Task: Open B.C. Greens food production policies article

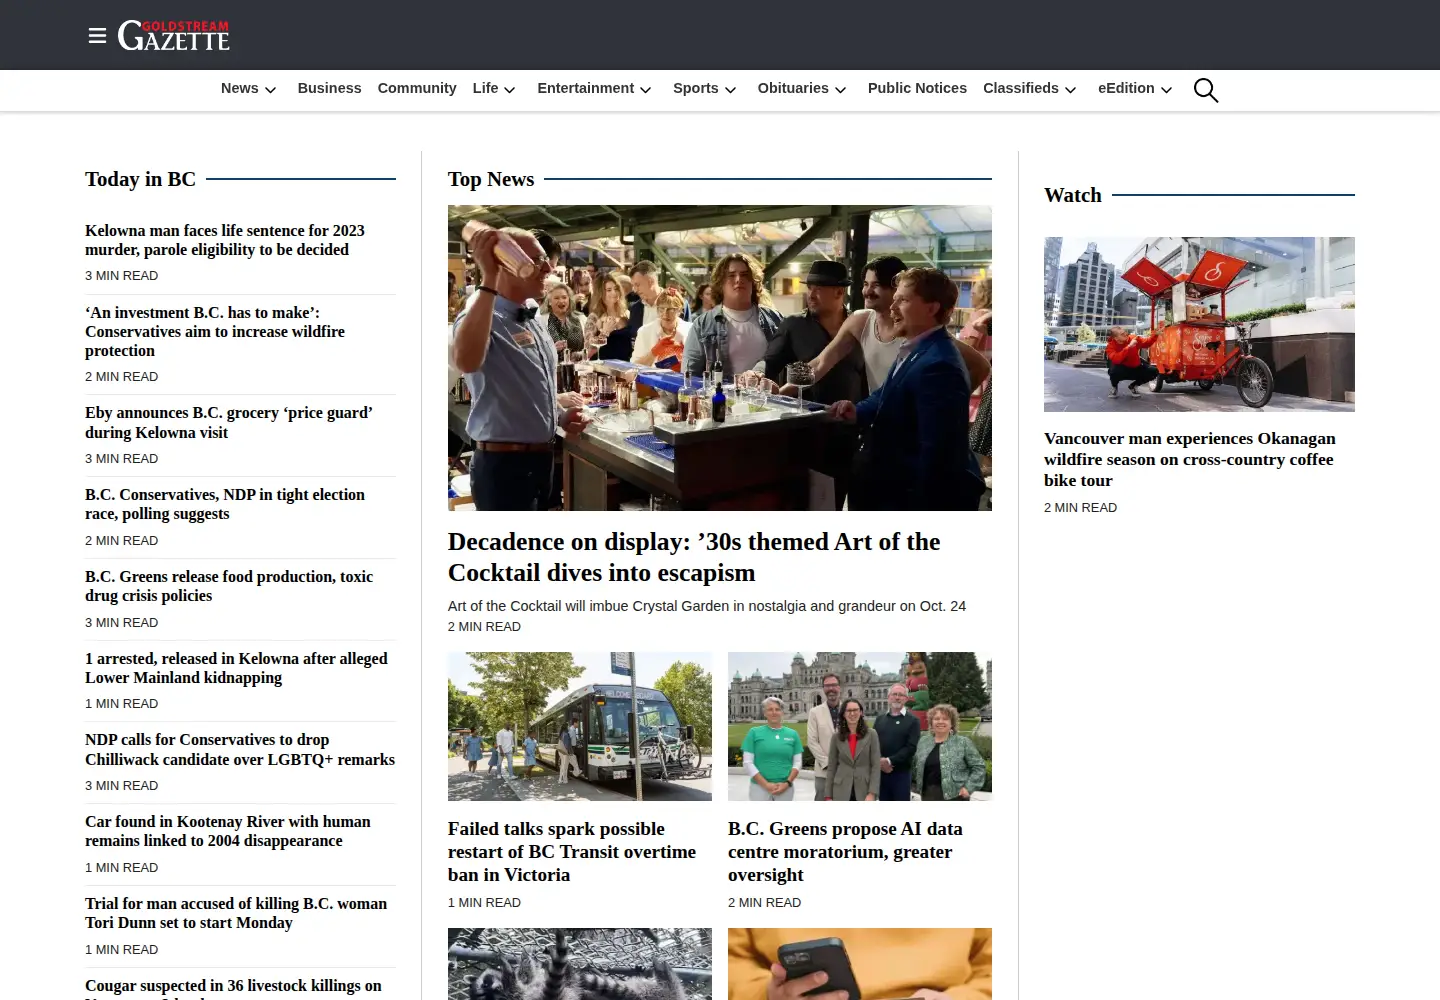Action: coord(229,586)
